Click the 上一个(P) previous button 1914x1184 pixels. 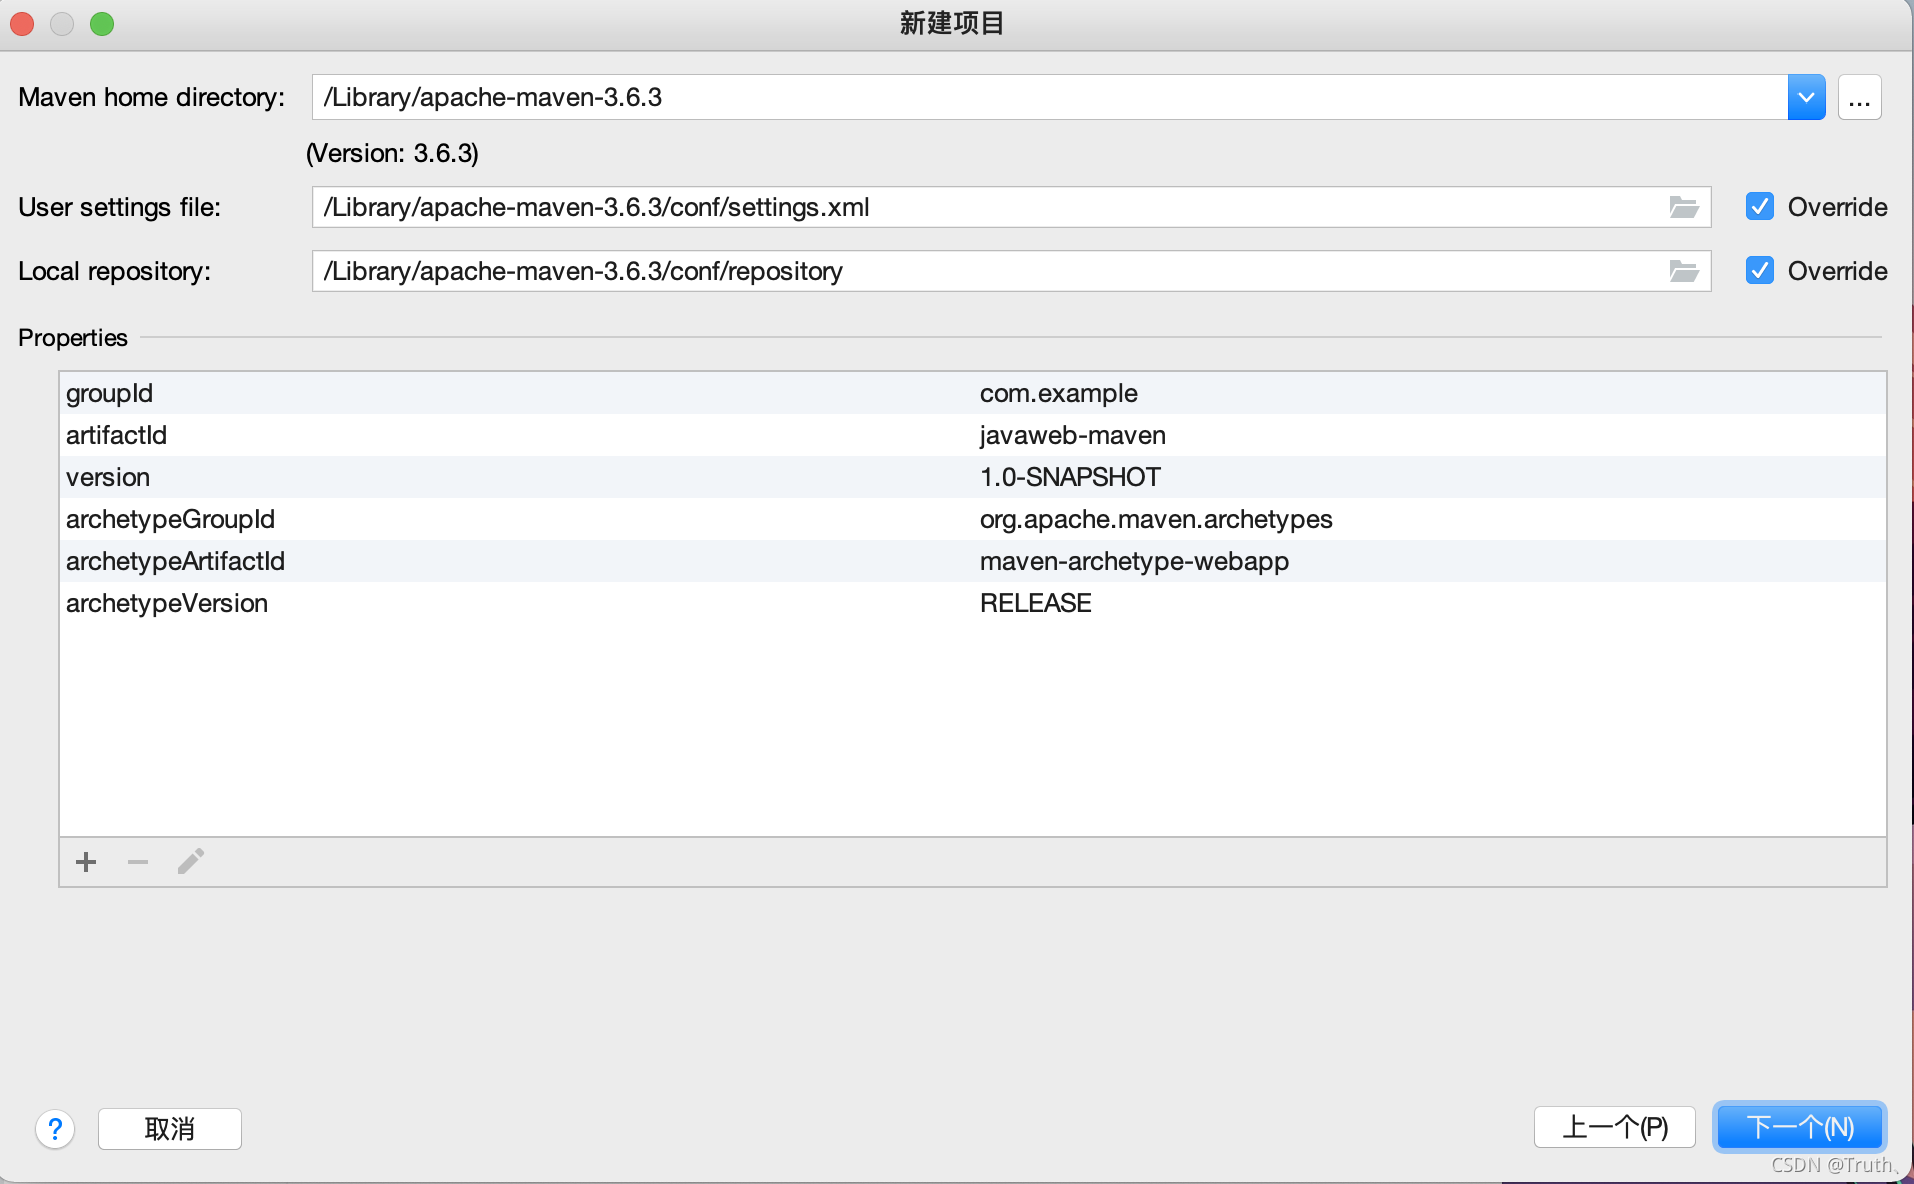pyautogui.click(x=1615, y=1127)
